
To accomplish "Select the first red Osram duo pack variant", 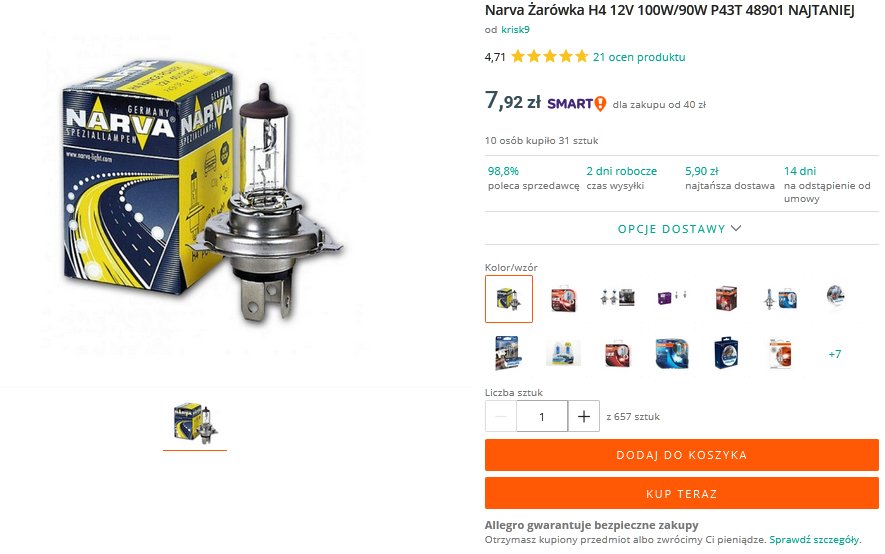I will pyautogui.click(x=563, y=298).
